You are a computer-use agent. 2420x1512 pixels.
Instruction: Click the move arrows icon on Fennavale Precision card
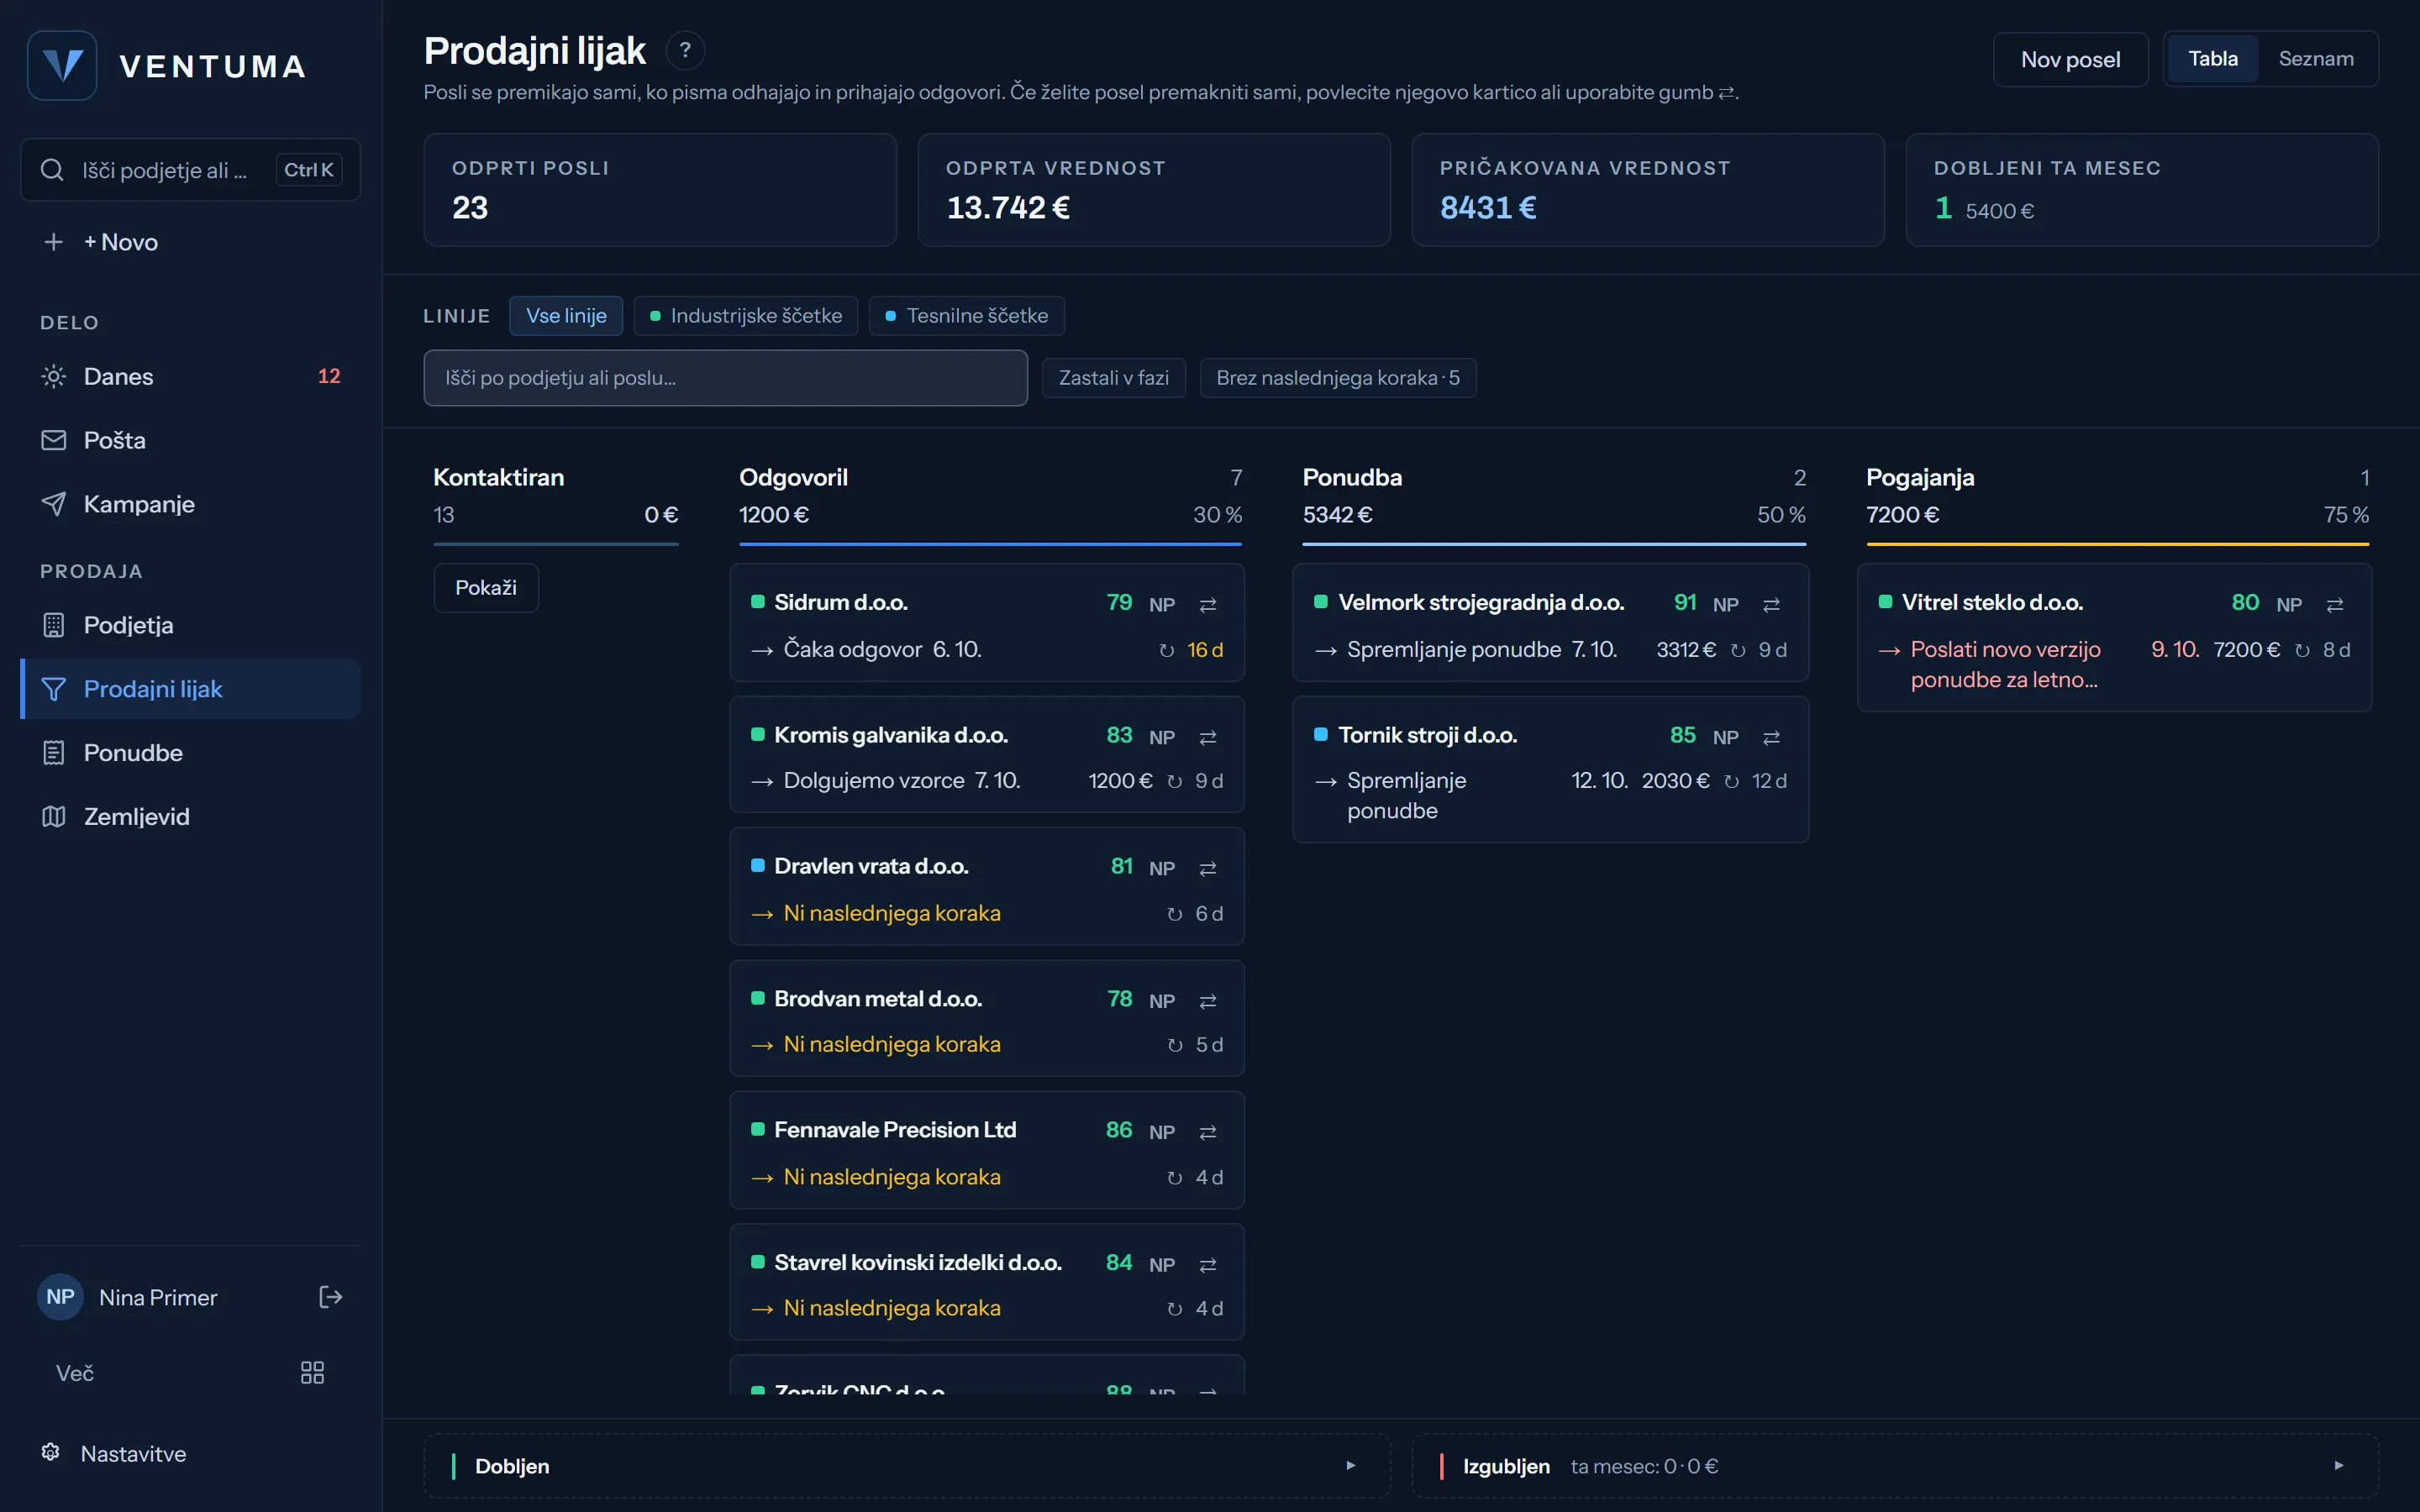(1208, 1132)
